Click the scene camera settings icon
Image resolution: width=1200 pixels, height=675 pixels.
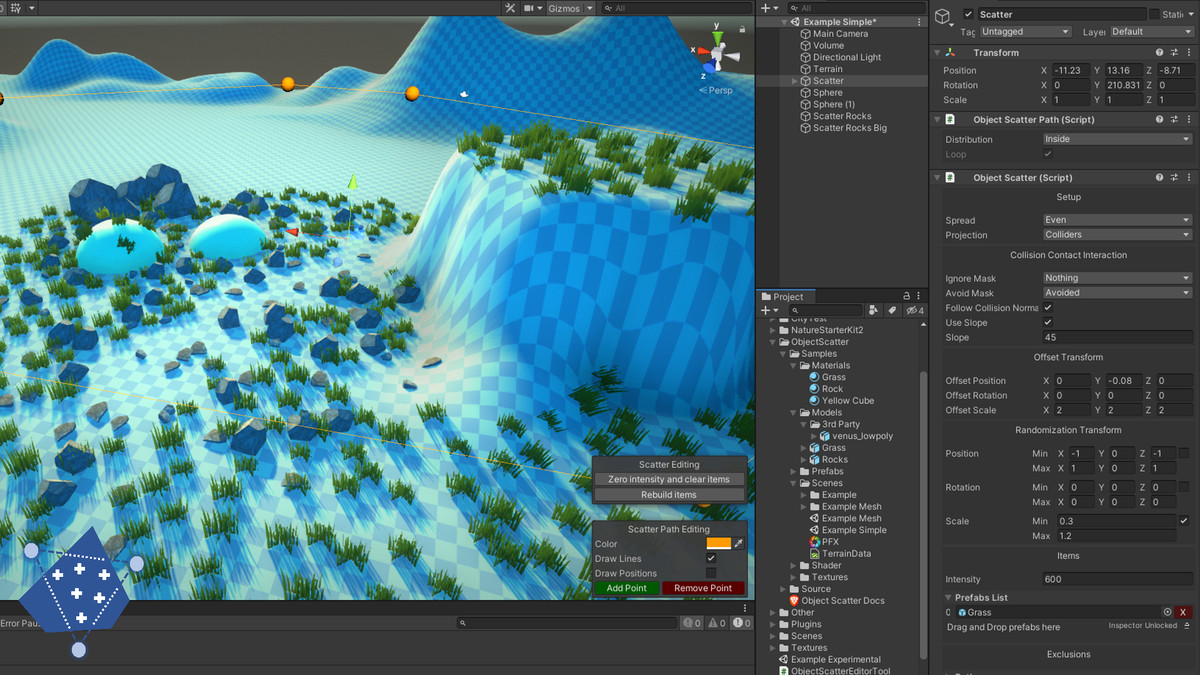point(531,8)
